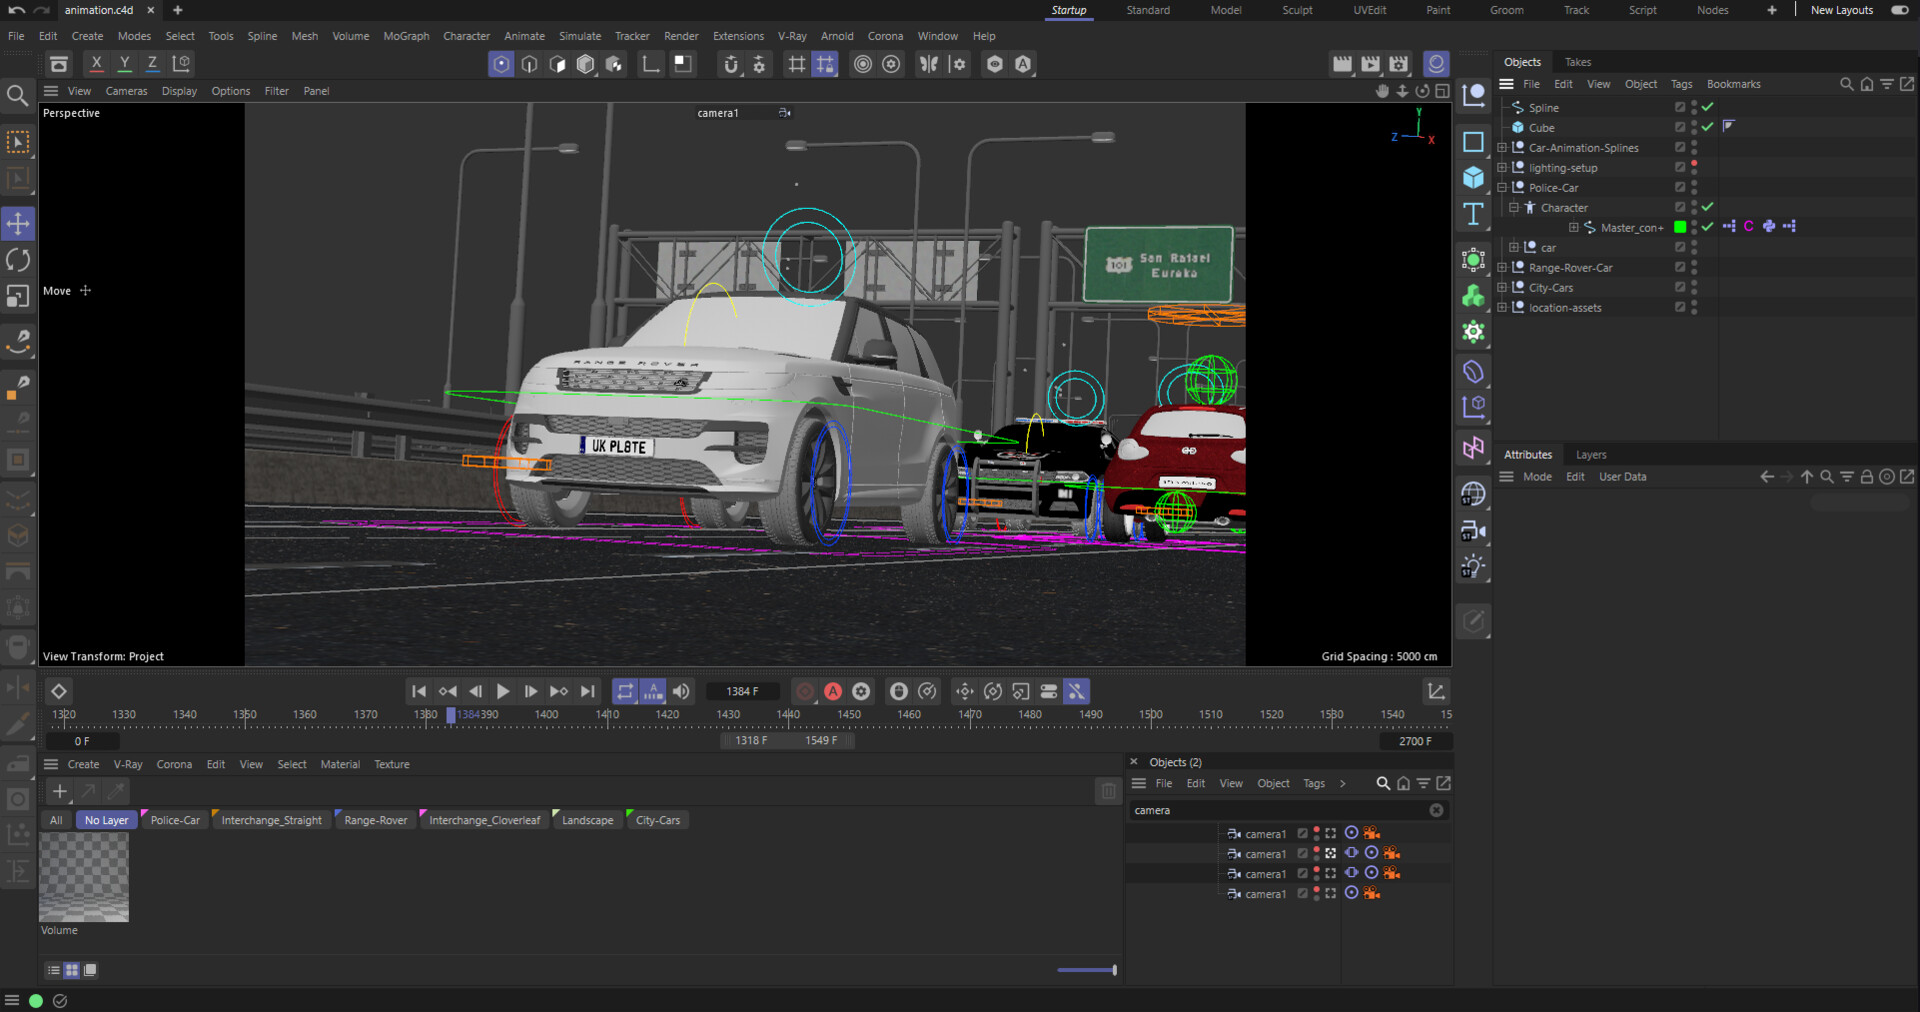Screen dimensions: 1920x1012
Task: Click the Record Active Objects button
Action: pos(805,691)
